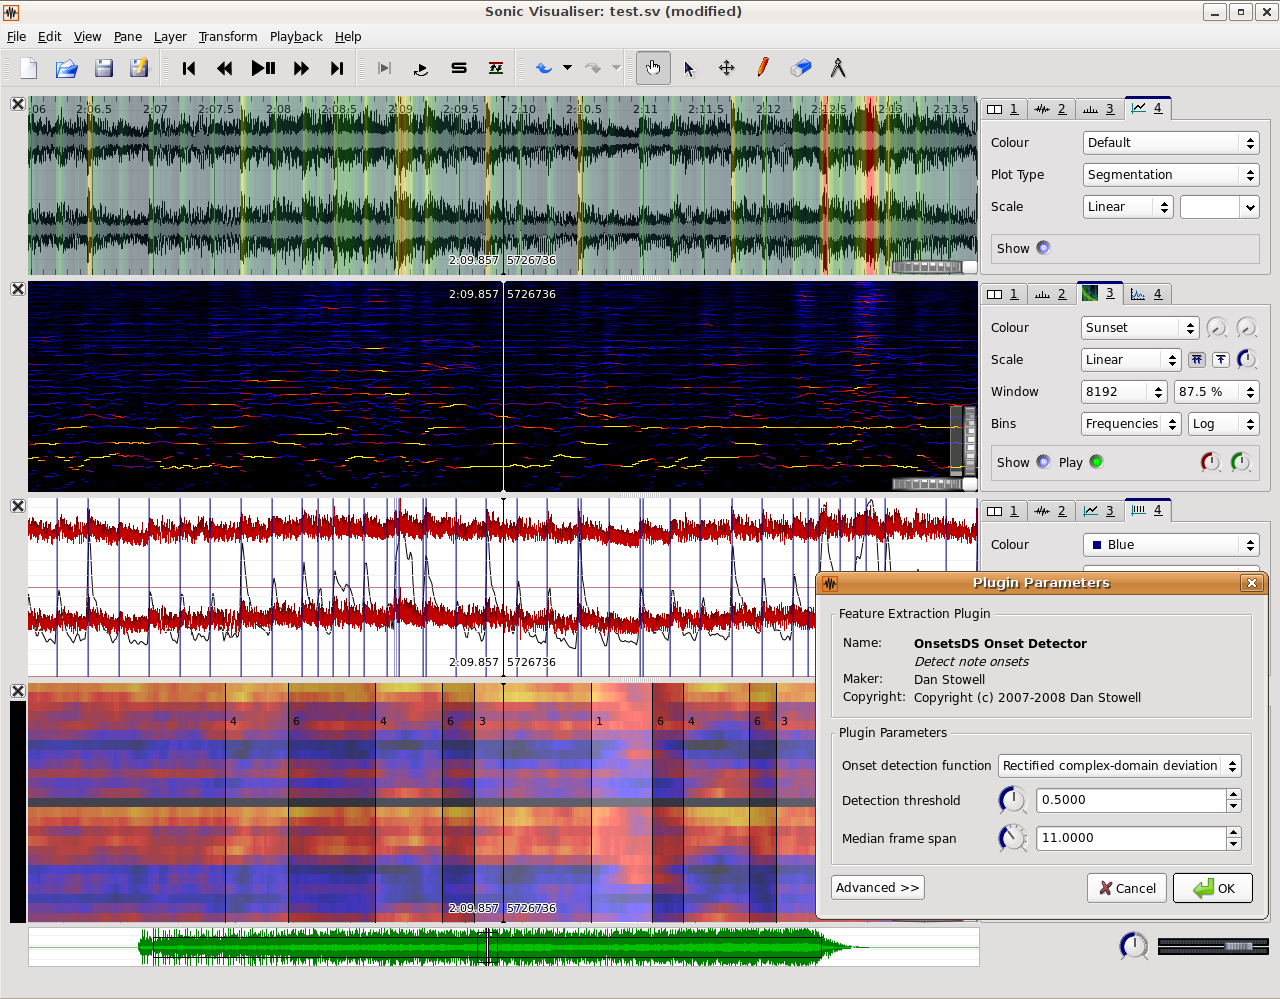
Task: Select the Draw pencil tool
Action: tap(763, 68)
